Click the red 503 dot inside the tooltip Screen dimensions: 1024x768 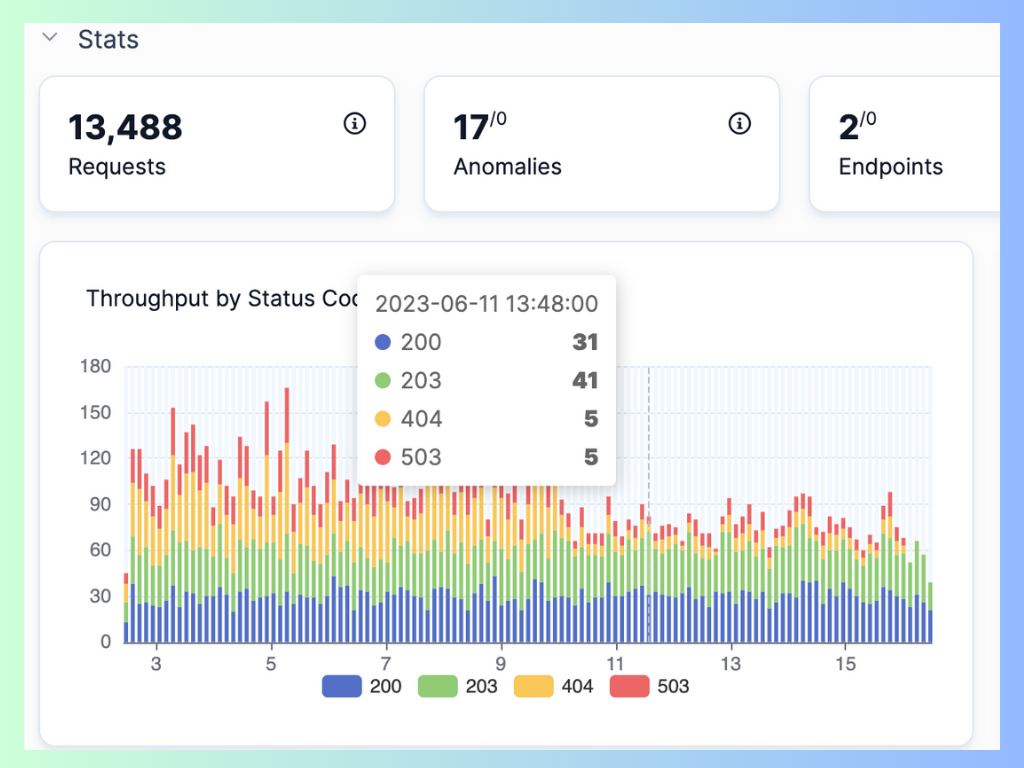[383, 457]
